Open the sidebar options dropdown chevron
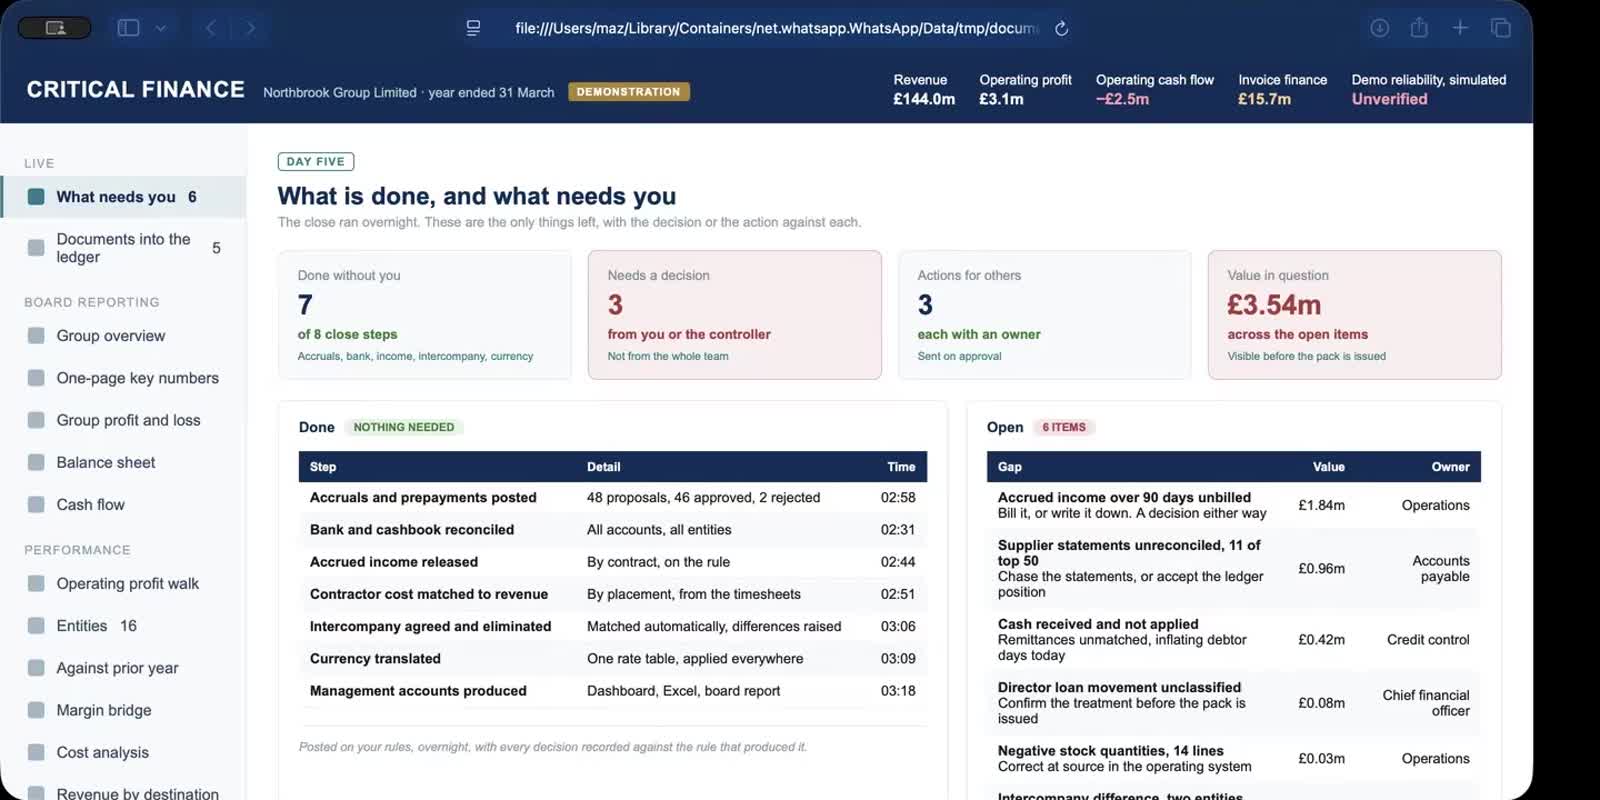The height and width of the screenshot is (800, 1600). pos(161,28)
